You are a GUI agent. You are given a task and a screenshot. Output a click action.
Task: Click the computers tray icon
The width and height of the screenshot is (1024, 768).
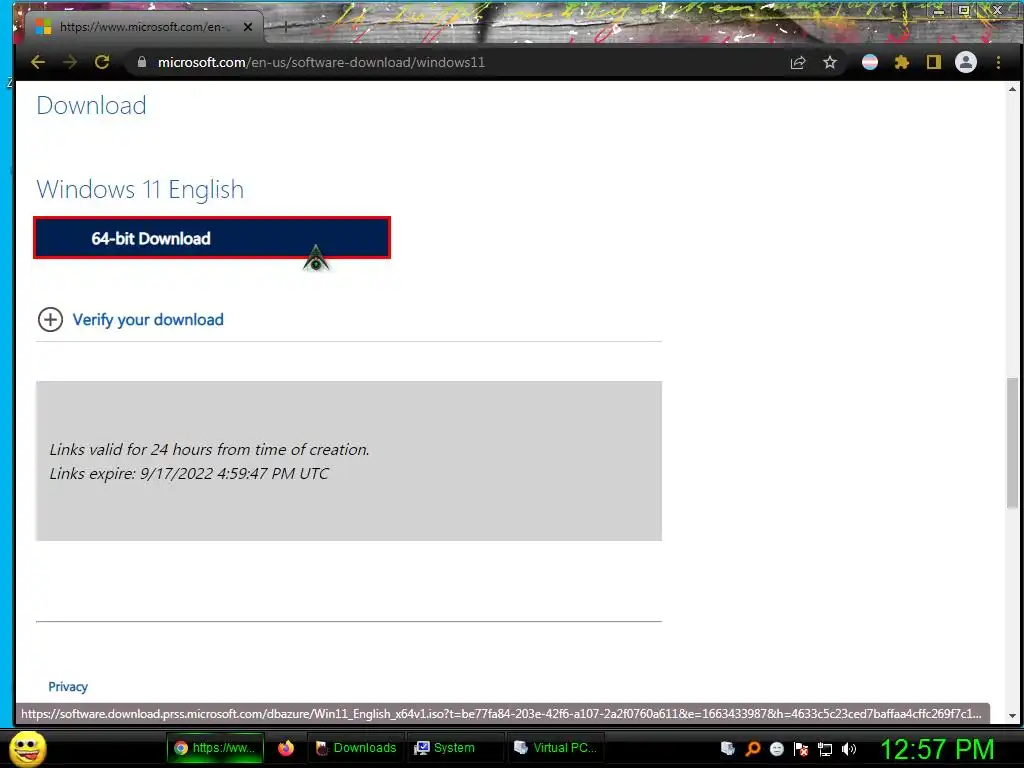click(x=728, y=748)
